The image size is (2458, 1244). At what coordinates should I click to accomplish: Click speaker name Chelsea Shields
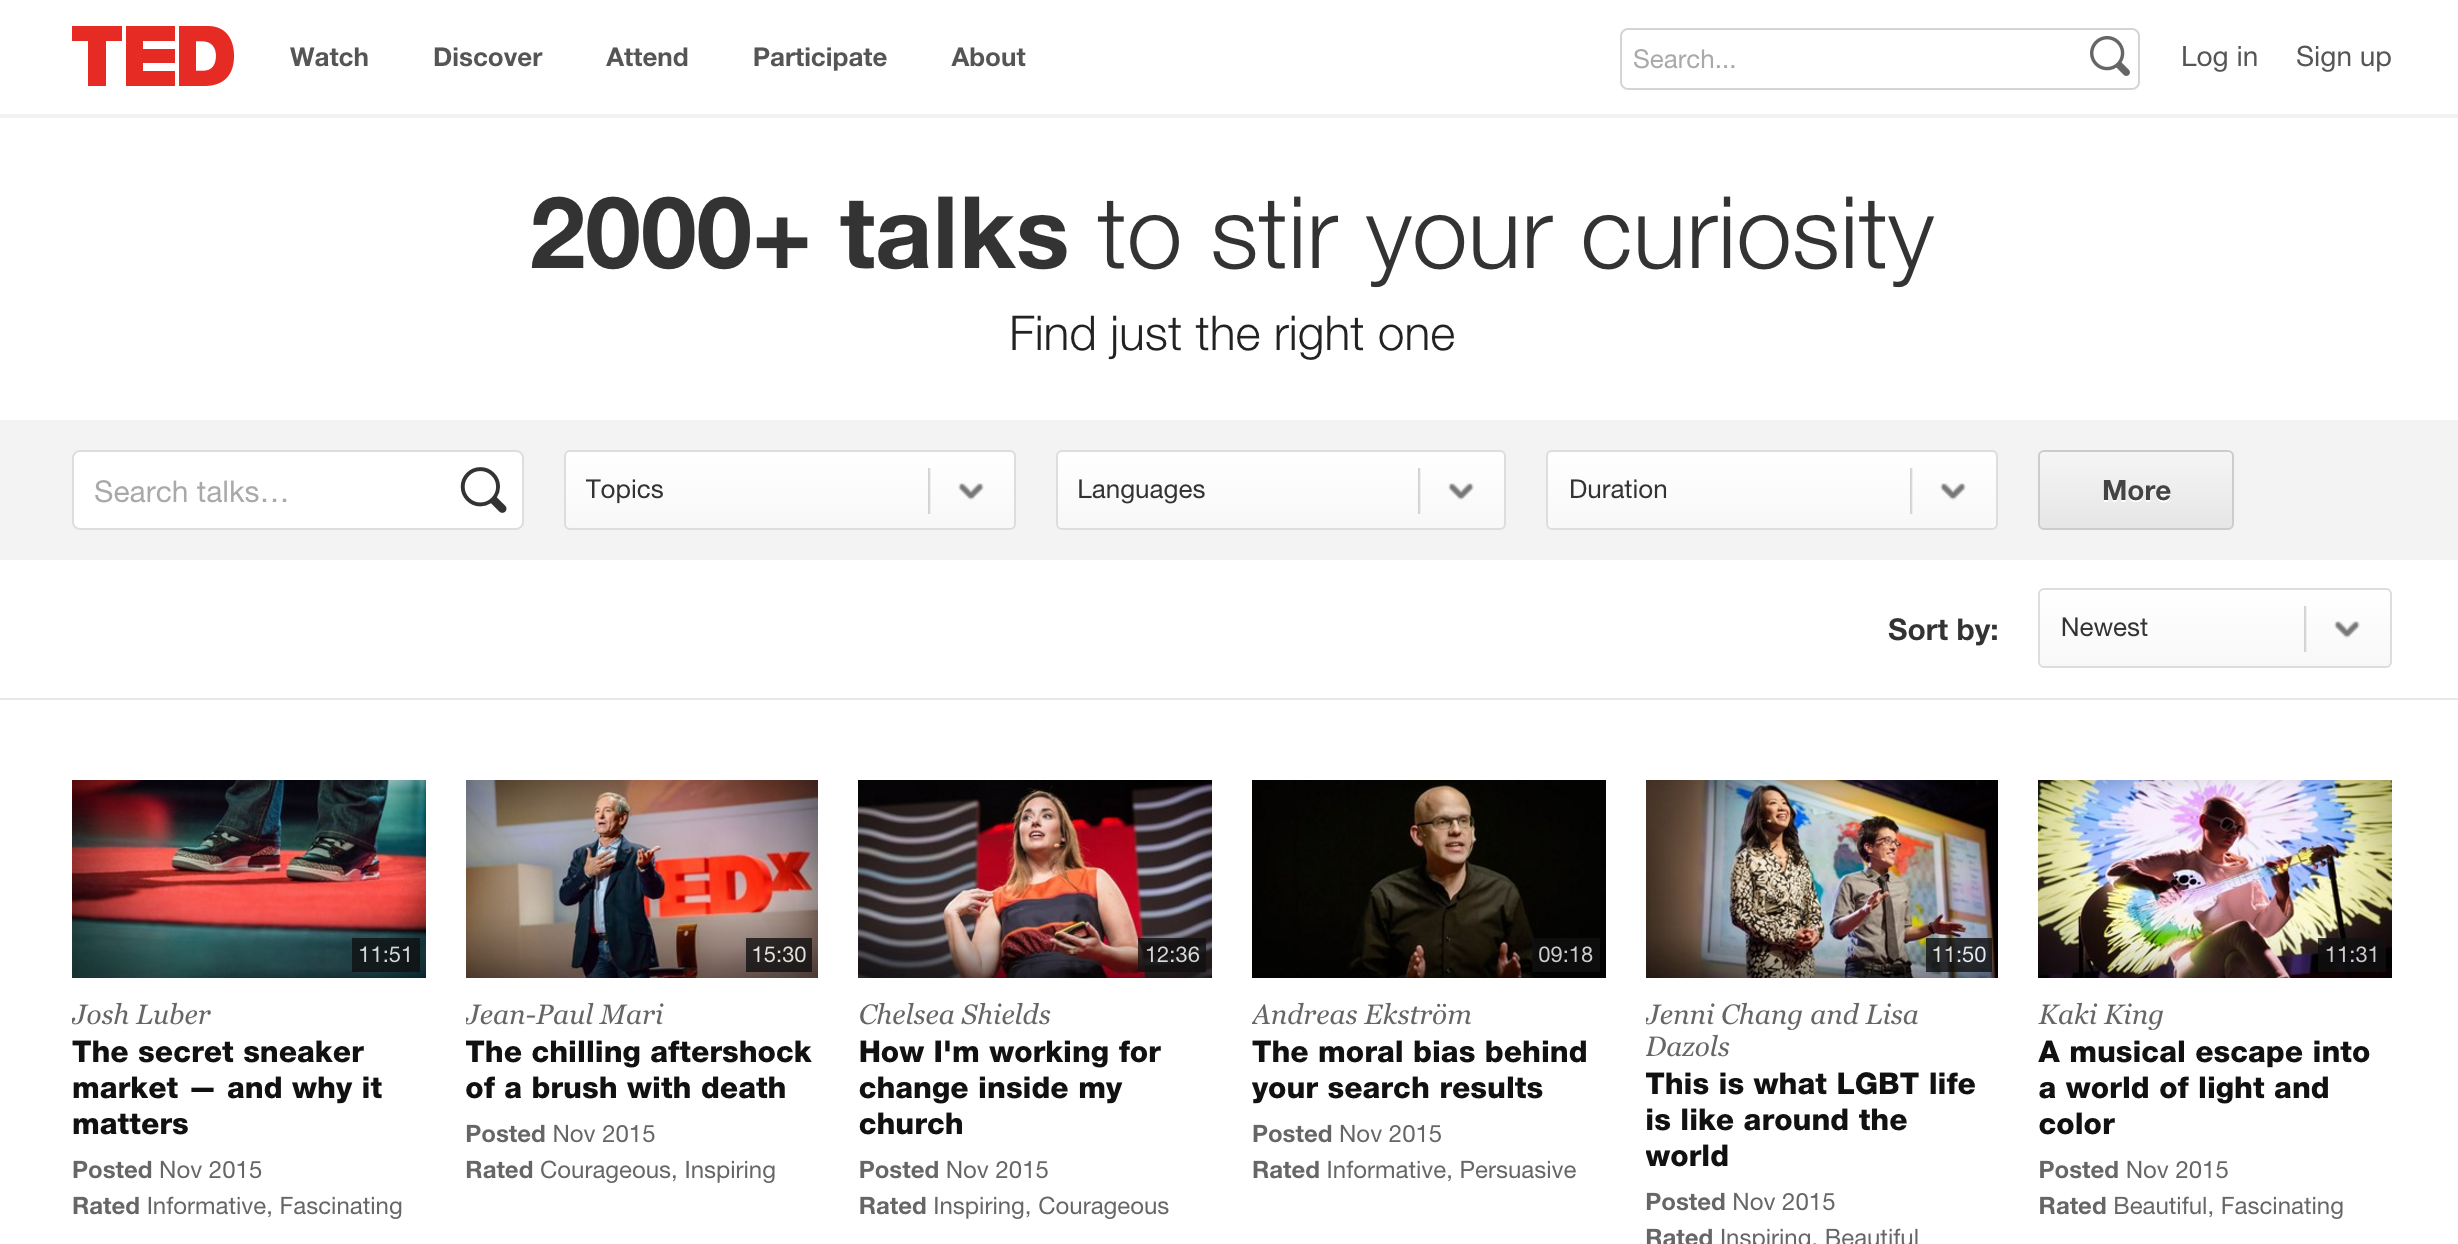pos(955,1014)
